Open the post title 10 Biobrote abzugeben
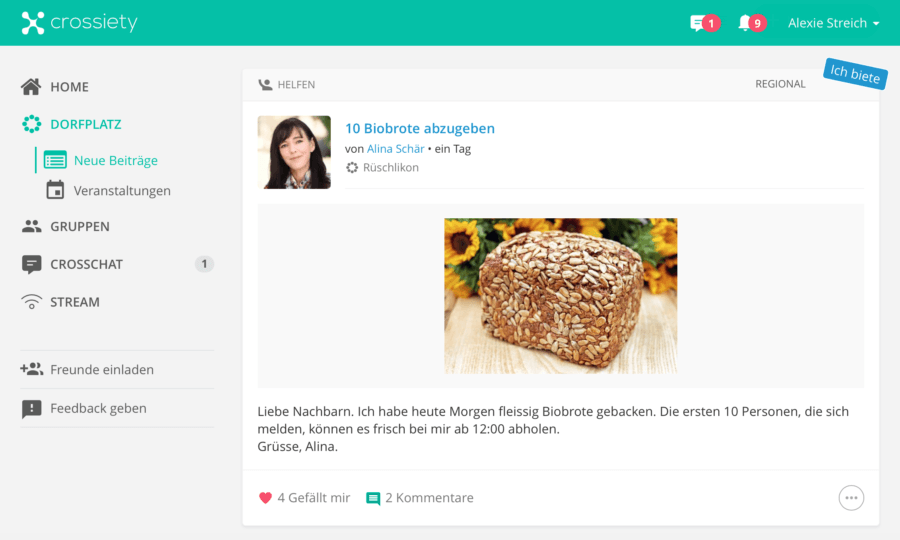This screenshot has width=900, height=540. tap(420, 128)
